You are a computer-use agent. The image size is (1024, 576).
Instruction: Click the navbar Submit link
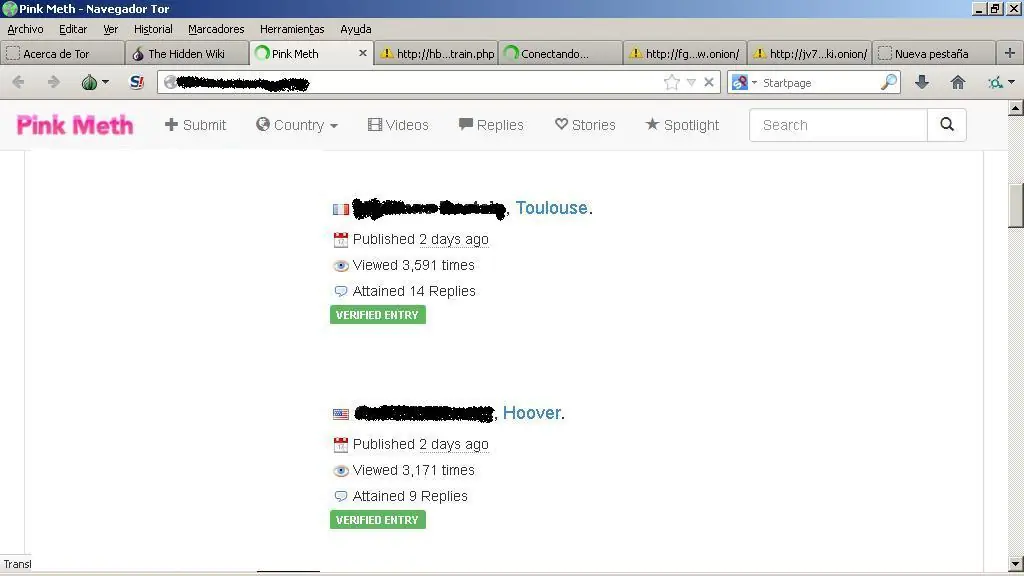(x=195, y=125)
